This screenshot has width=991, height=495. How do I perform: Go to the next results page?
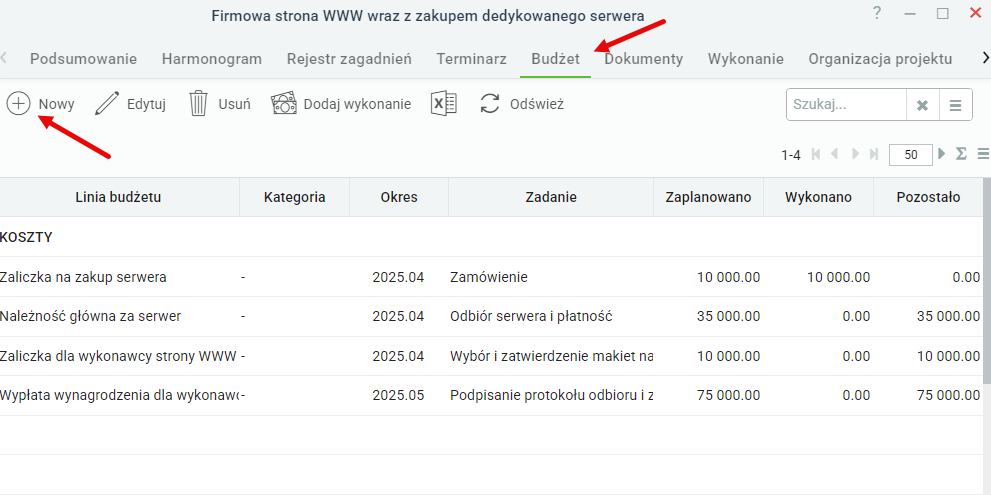(x=856, y=154)
